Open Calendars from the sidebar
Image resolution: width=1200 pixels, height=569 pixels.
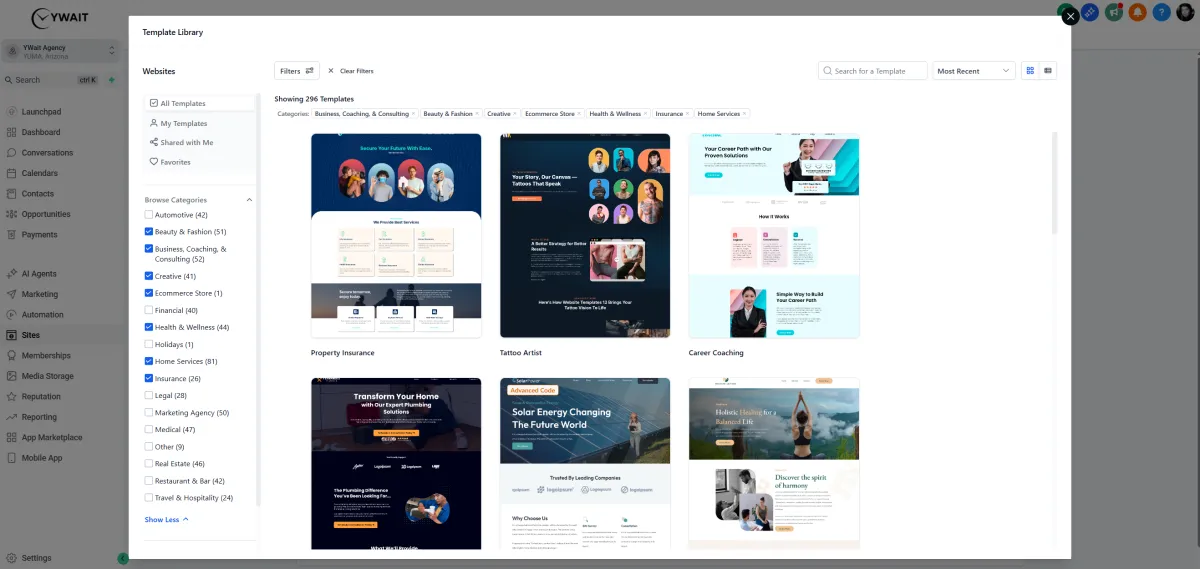tap(40, 173)
